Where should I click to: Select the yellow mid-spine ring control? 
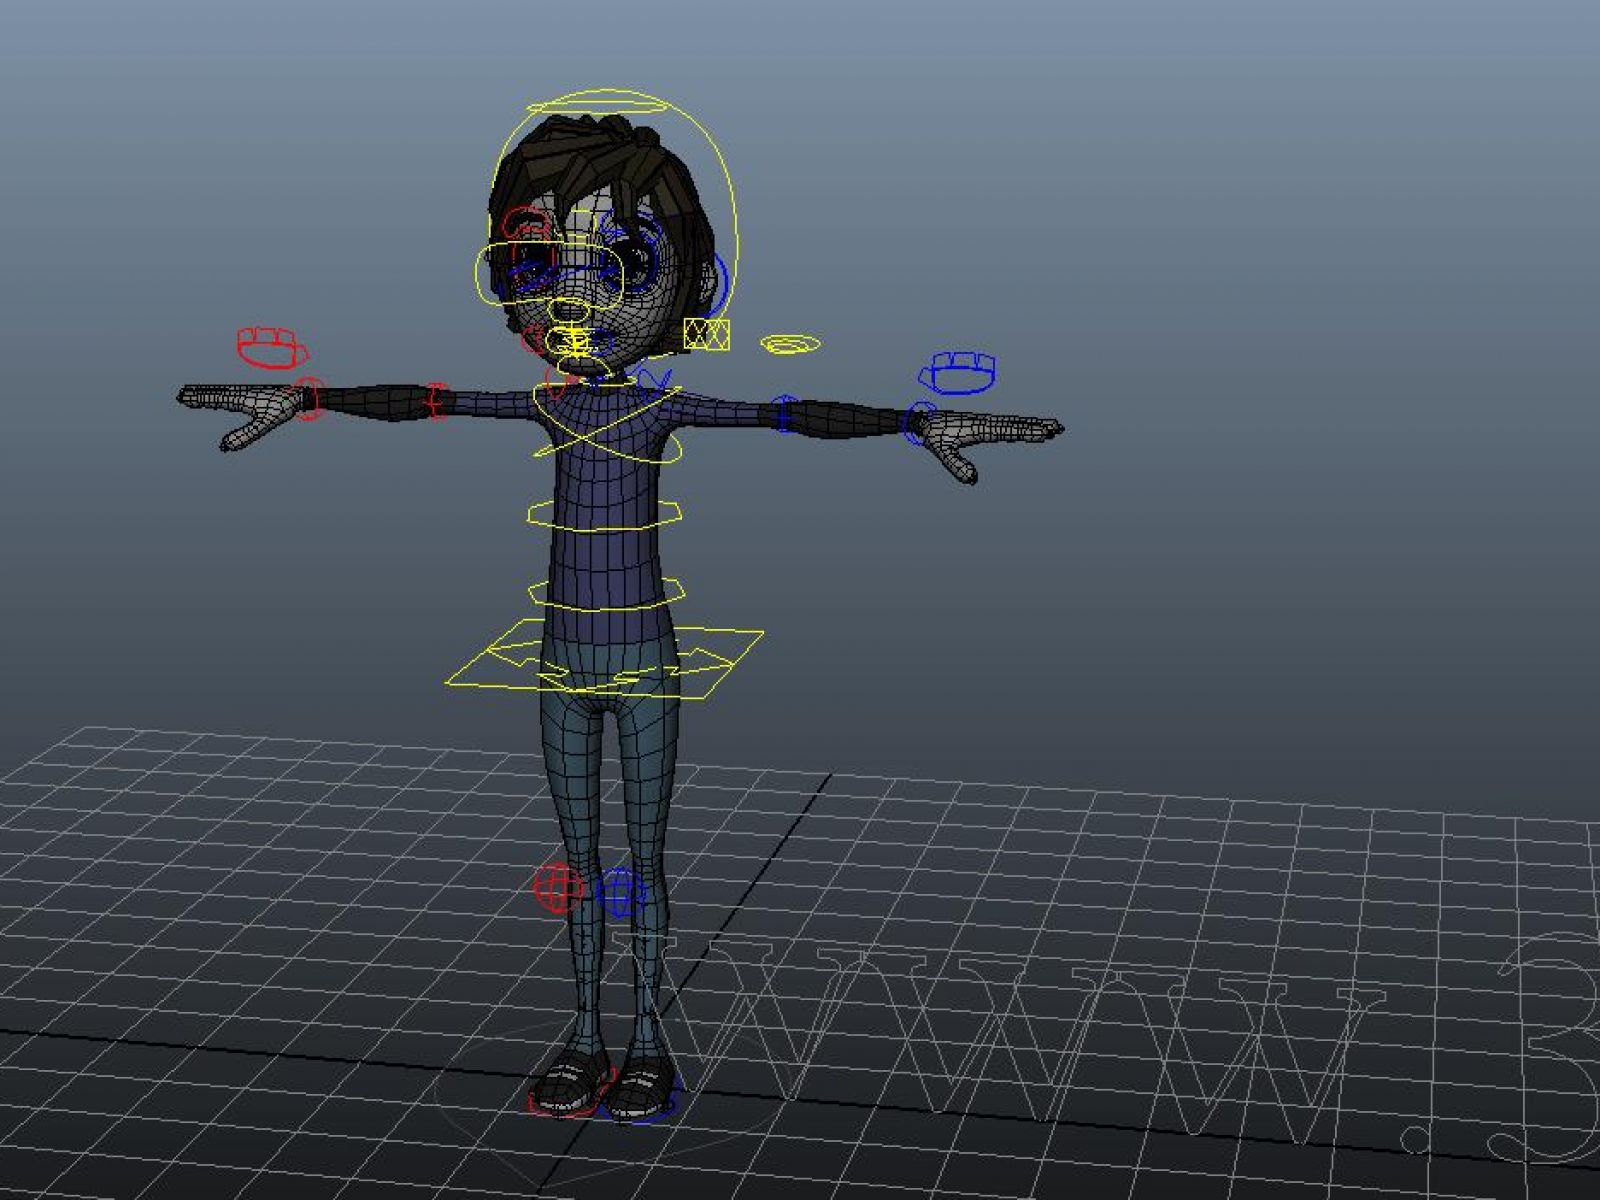(605, 514)
